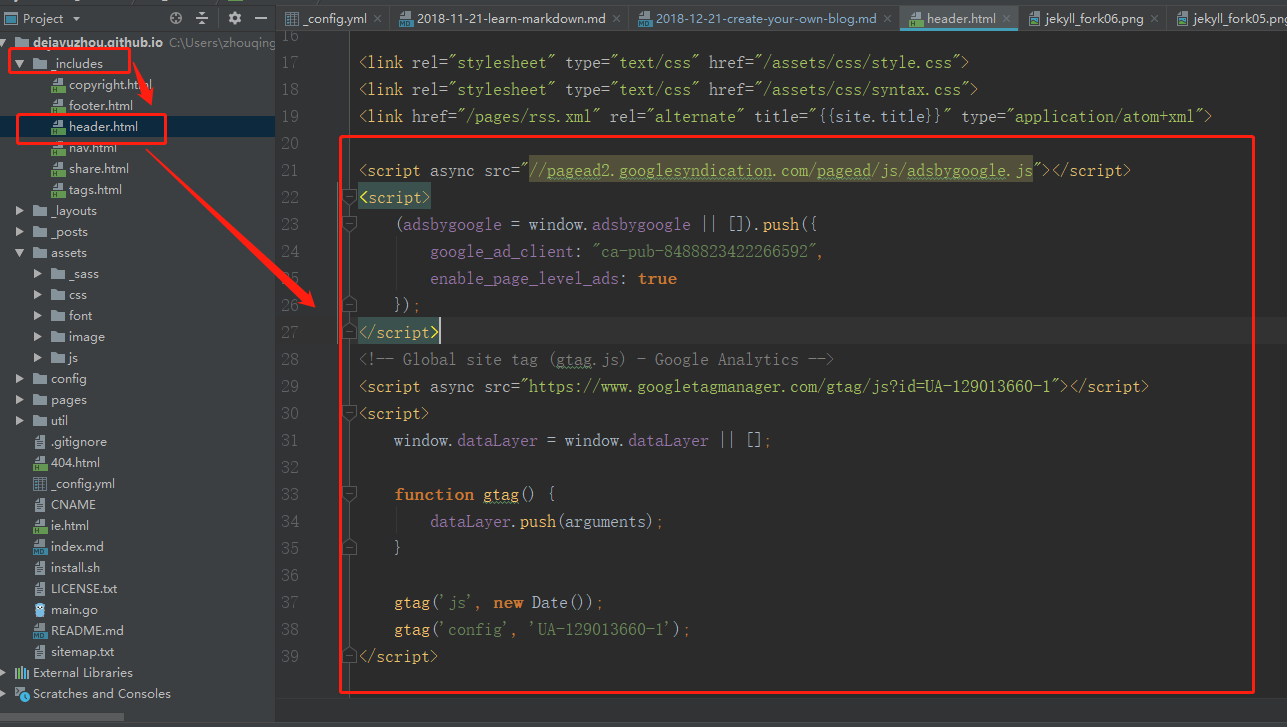Expand the font folder
Viewport: 1287px width, 727px height.
click(x=38, y=316)
